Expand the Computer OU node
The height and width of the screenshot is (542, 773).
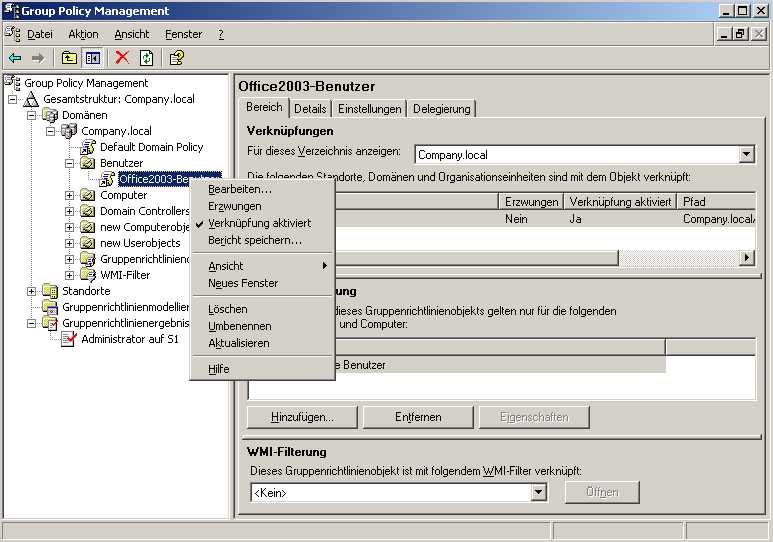tap(70, 195)
